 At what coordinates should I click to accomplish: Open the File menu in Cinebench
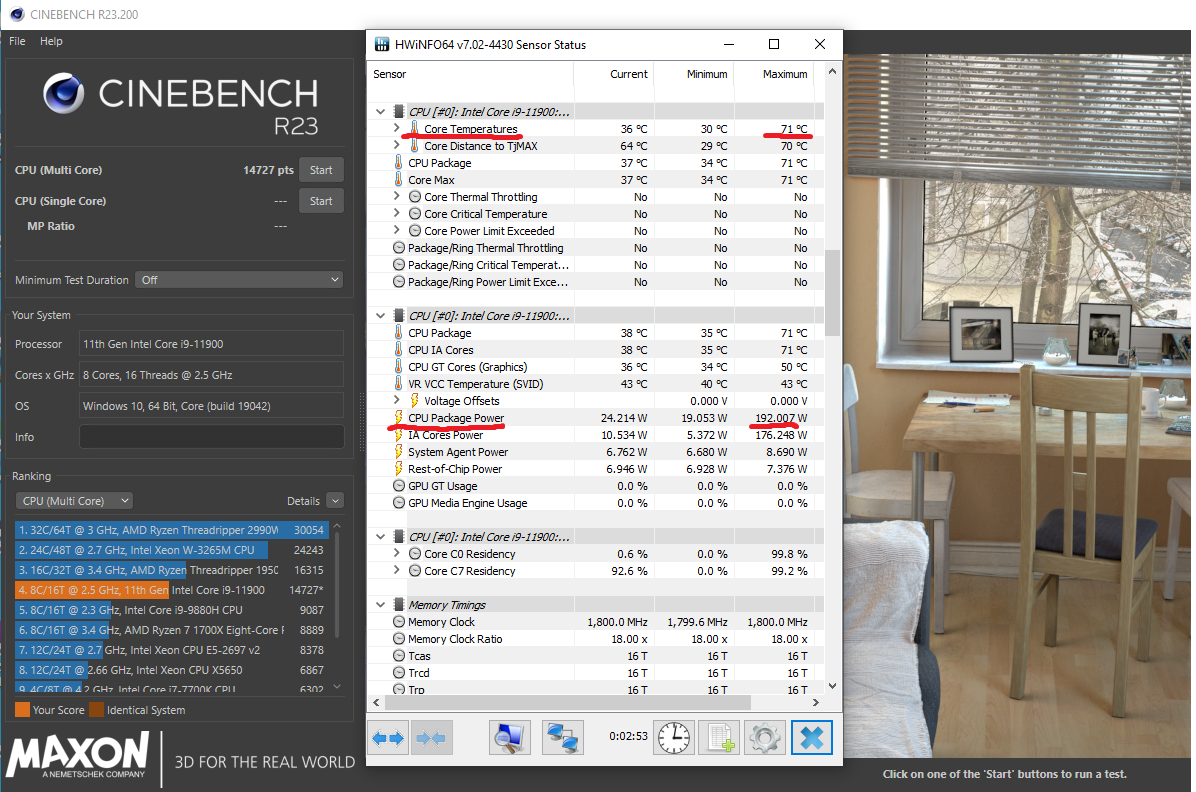pyautogui.click(x=17, y=41)
